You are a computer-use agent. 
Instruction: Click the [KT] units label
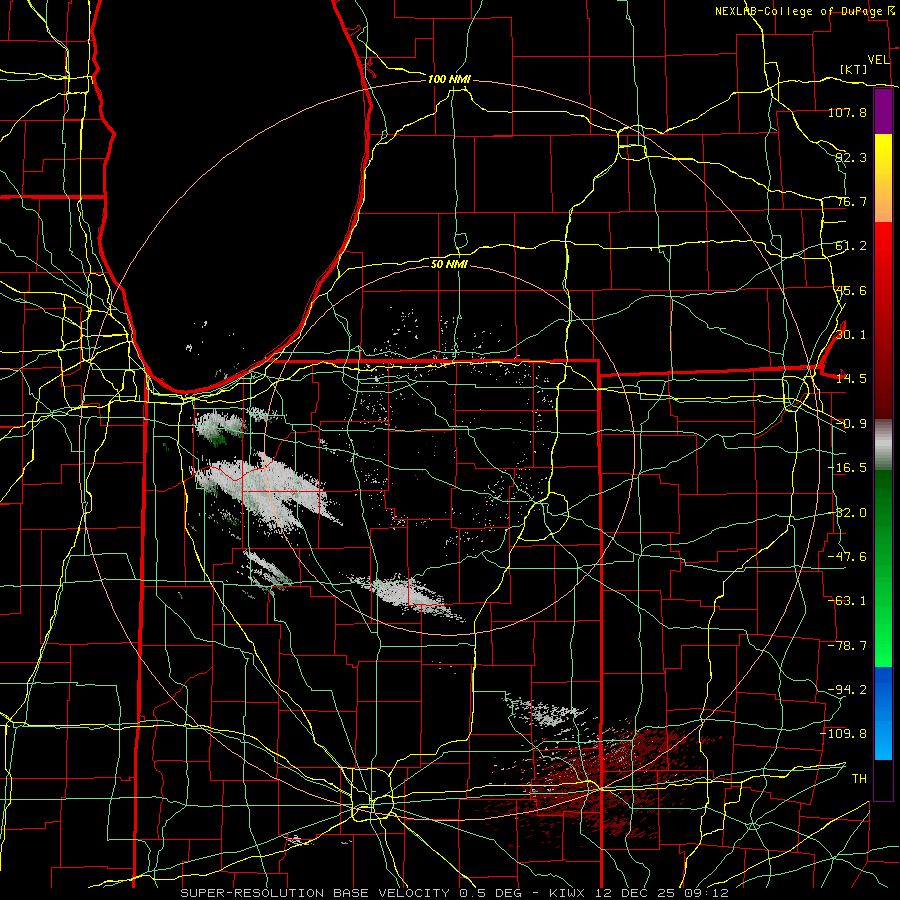point(854,69)
